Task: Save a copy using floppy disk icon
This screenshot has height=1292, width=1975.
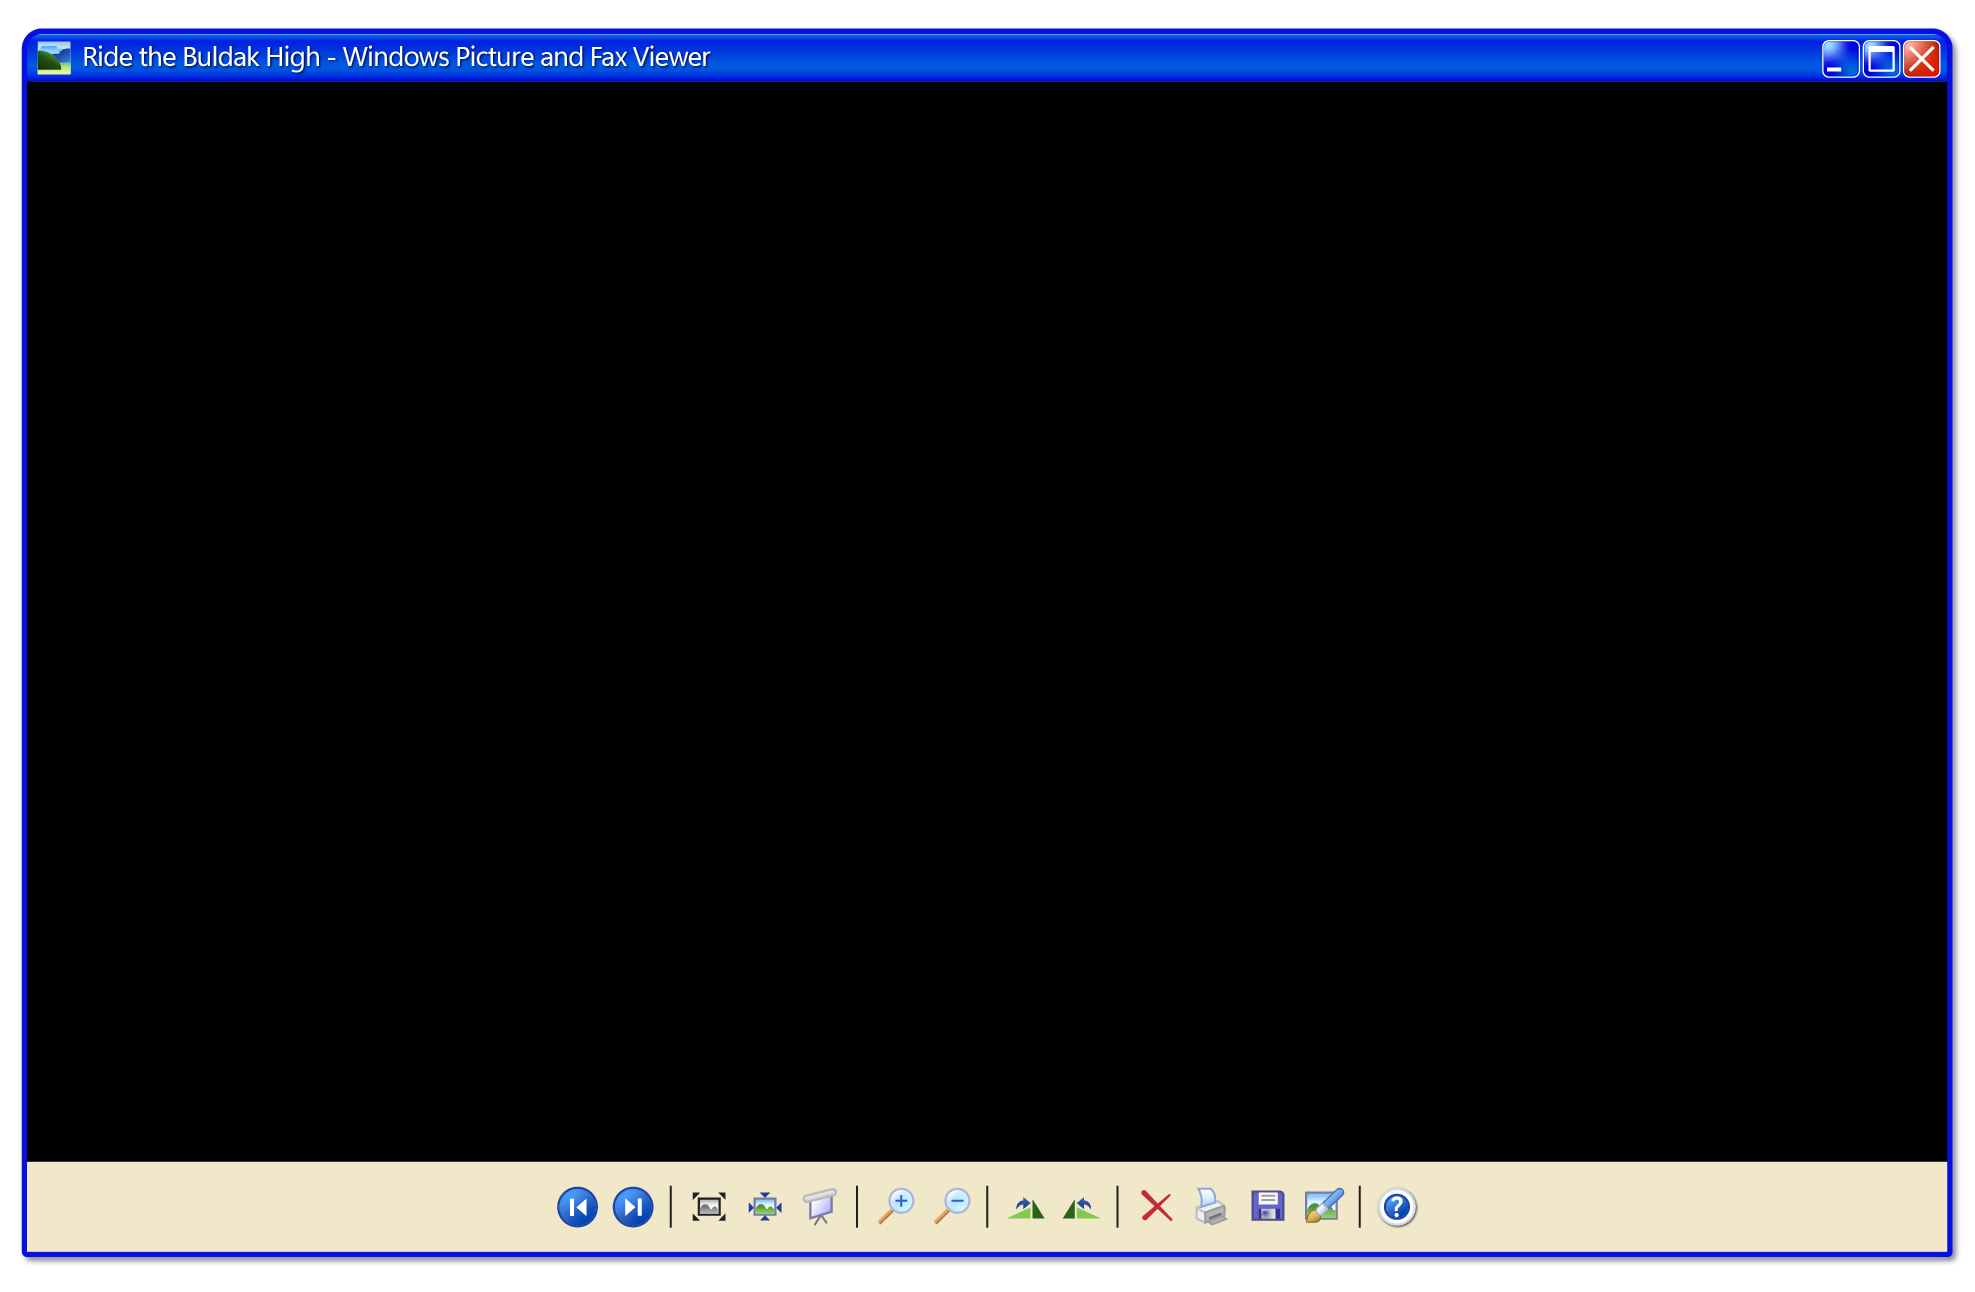Action: 1267,1207
